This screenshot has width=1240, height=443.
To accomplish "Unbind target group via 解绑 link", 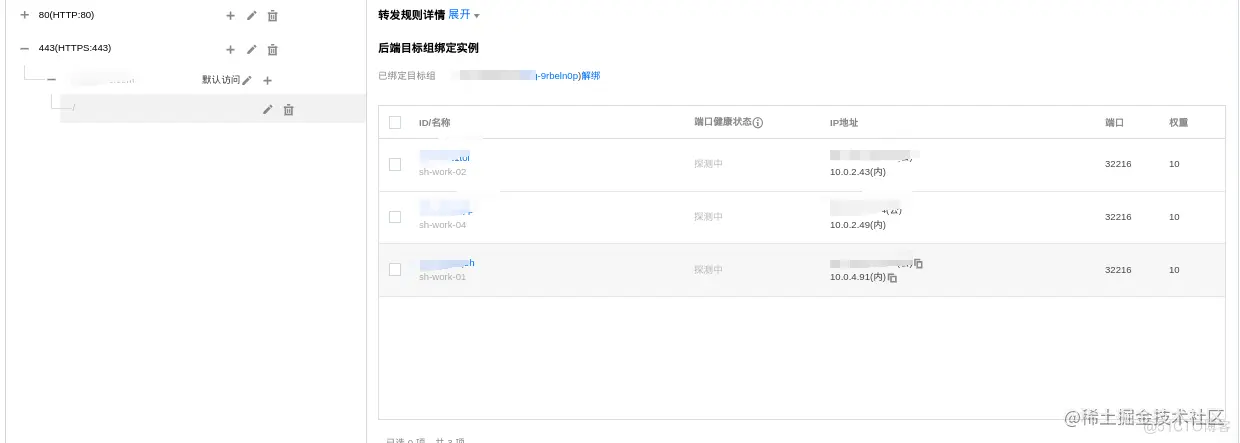I will [x=590, y=76].
